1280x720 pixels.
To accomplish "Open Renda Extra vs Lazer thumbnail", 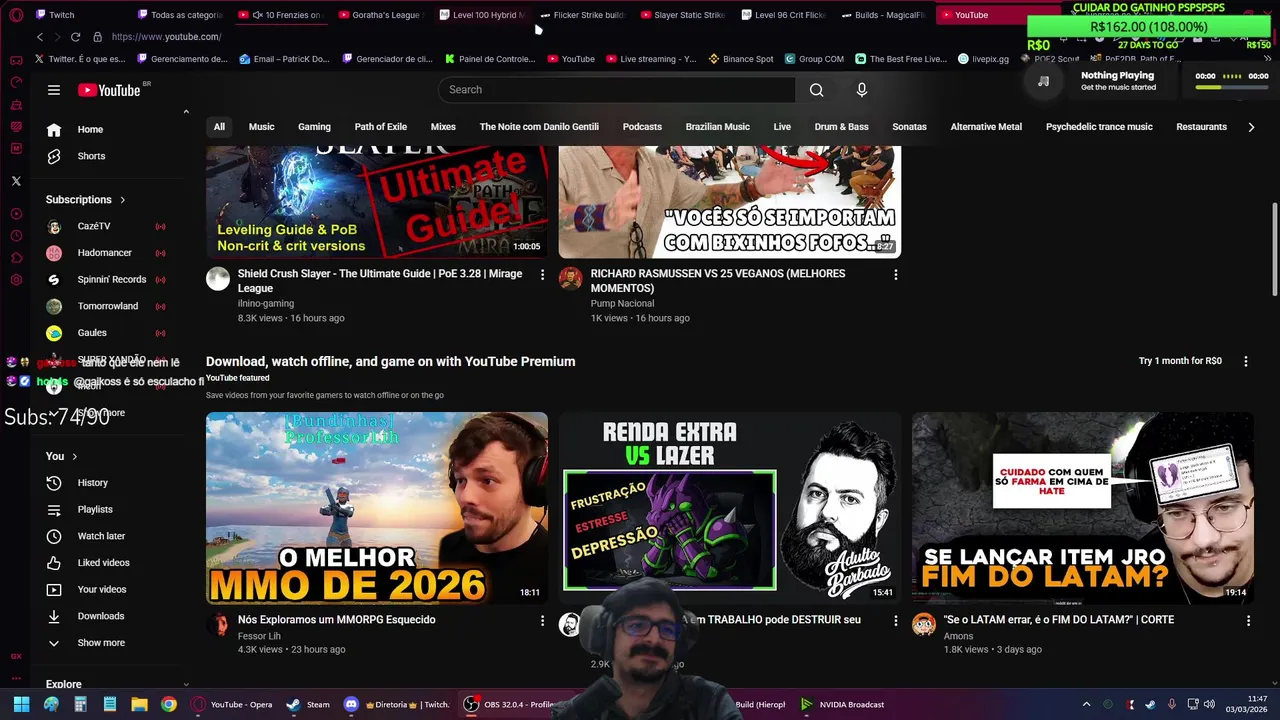I will [x=730, y=508].
